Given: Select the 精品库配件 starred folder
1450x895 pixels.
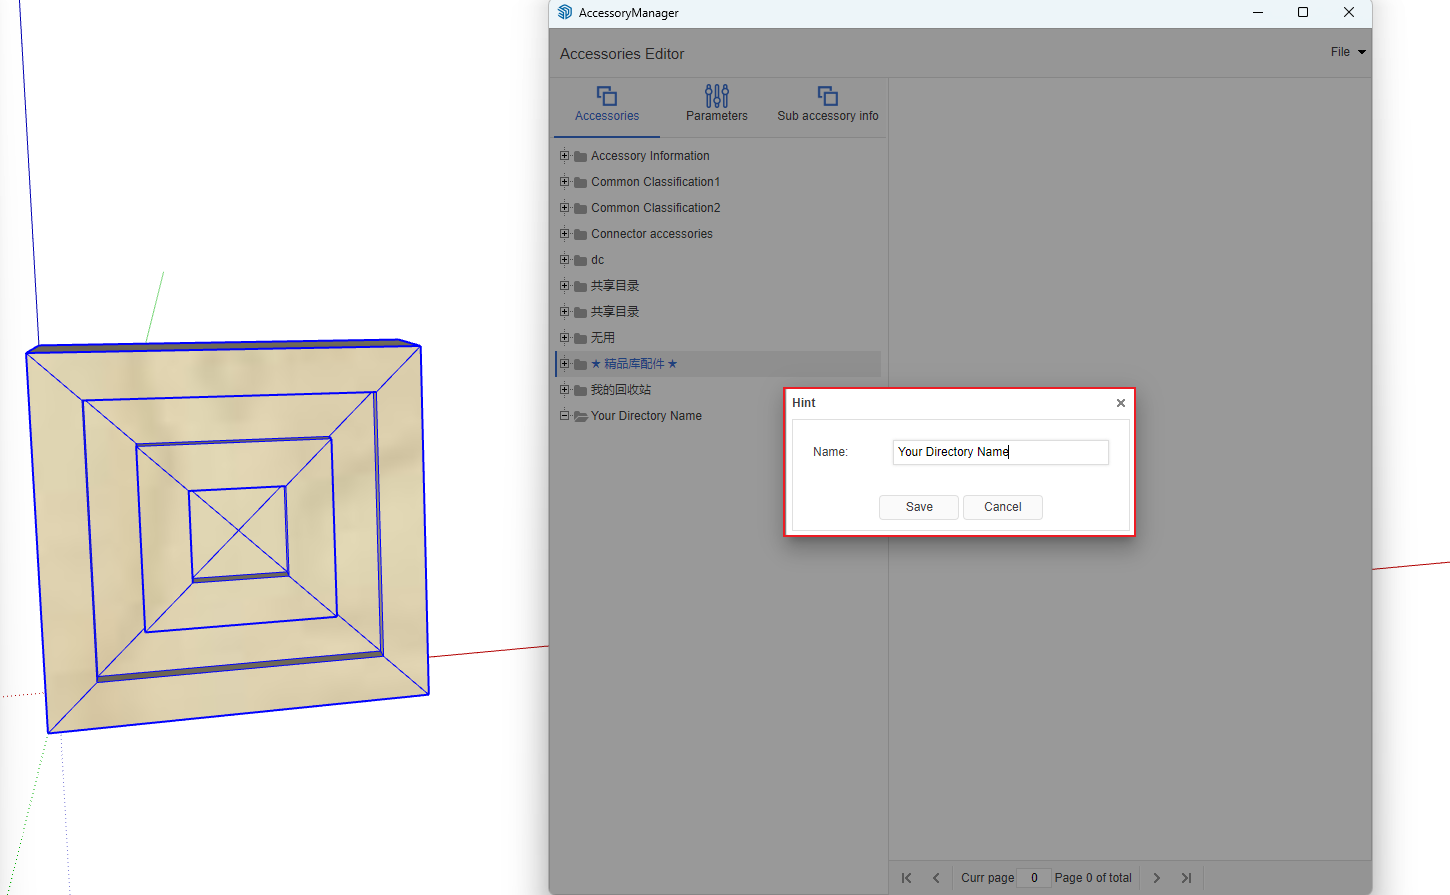Looking at the screenshot, I should [x=634, y=364].
